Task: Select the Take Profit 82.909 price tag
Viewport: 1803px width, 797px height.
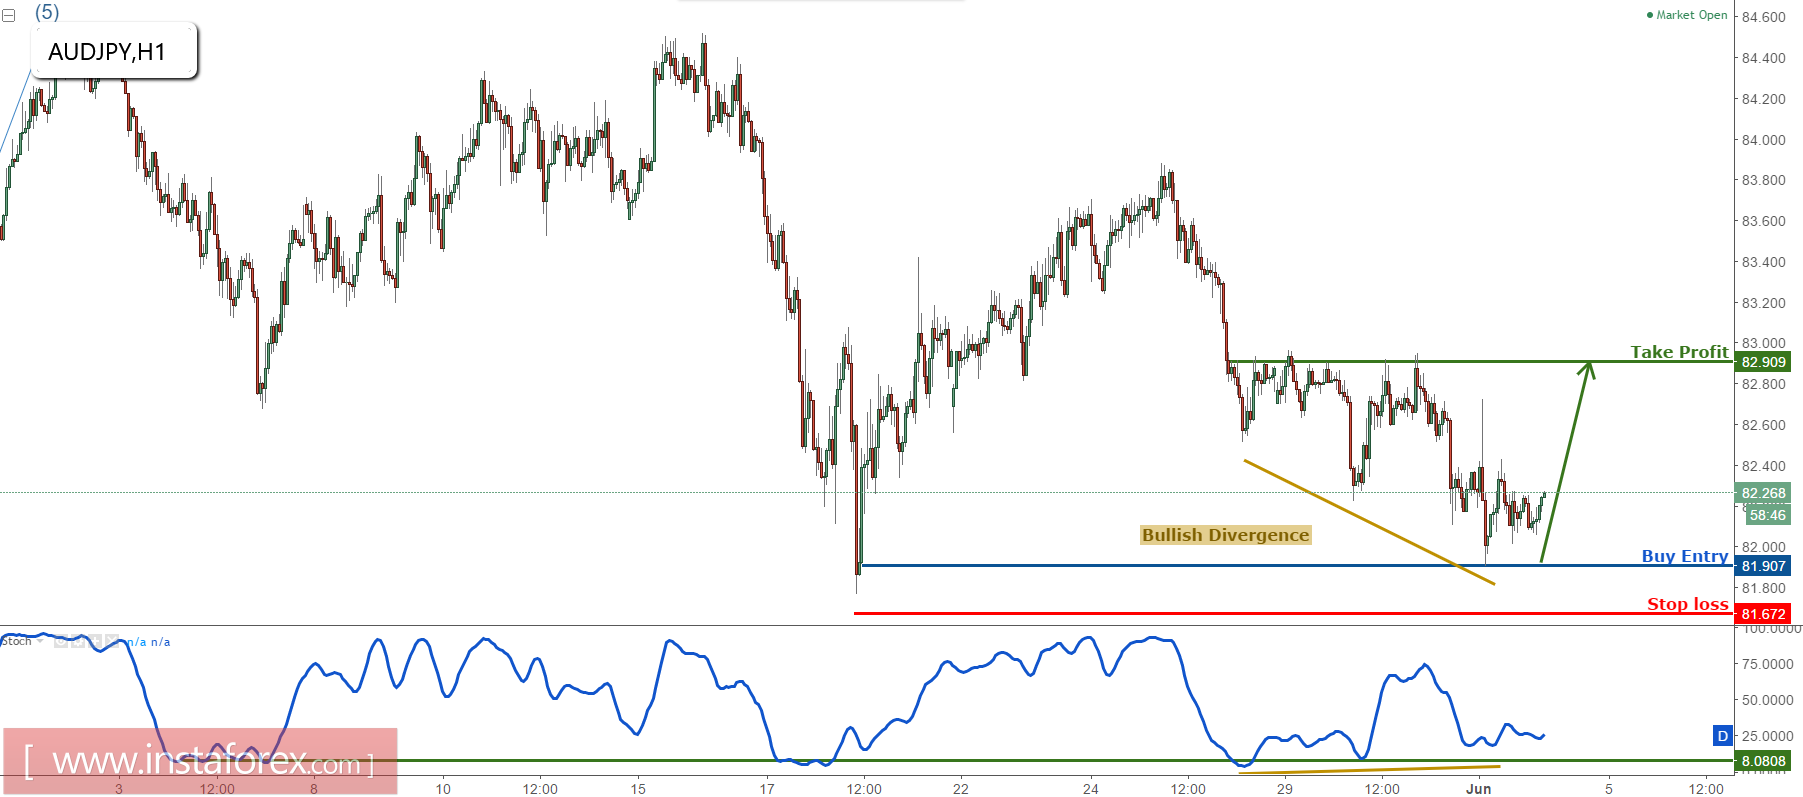Action: tap(1763, 362)
